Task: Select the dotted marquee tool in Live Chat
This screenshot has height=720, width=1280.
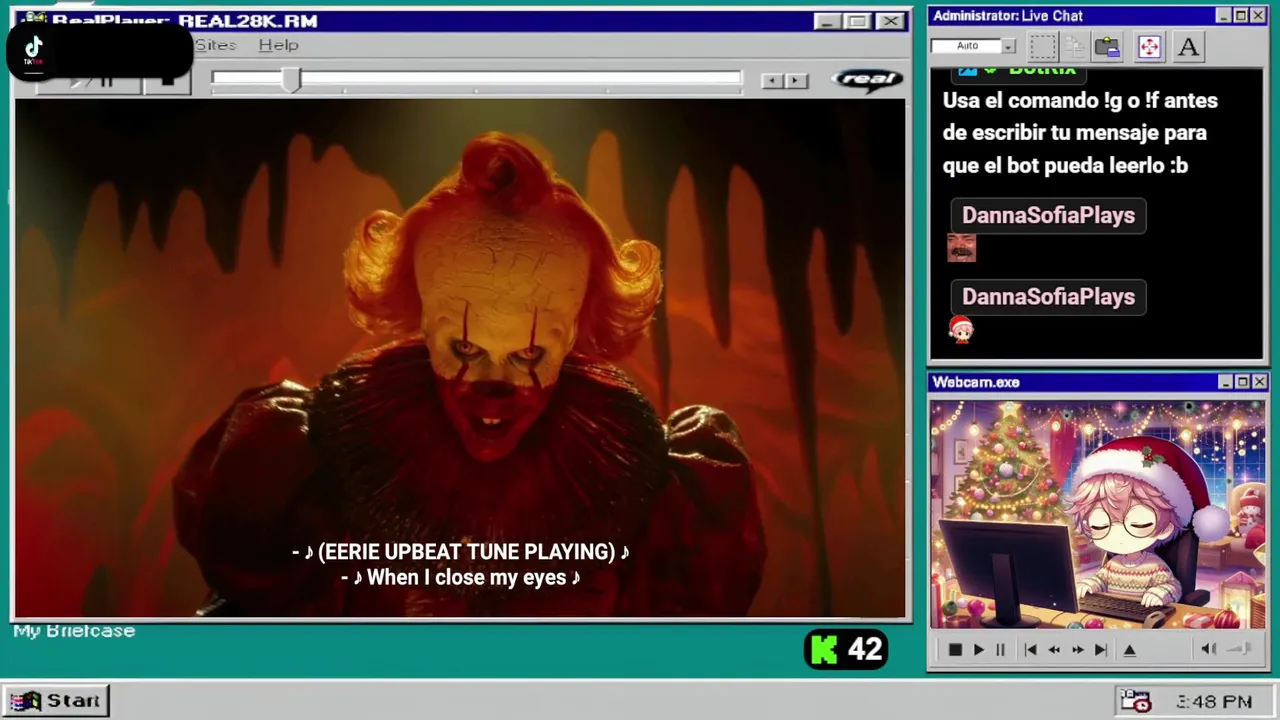Action: [x=1043, y=46]
